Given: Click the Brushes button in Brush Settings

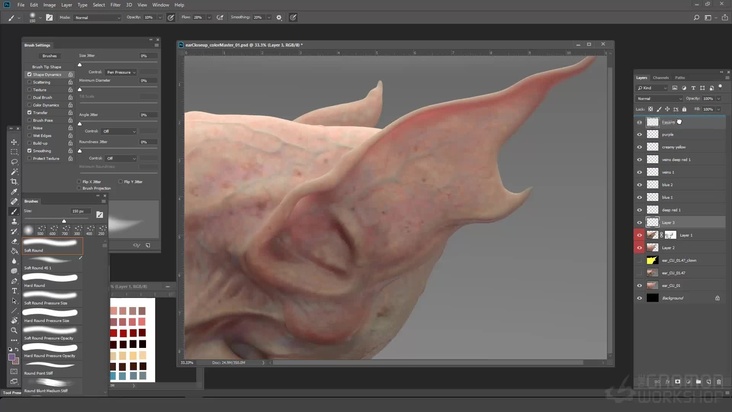Looking at the screenshot, I should tap(49, 56).
